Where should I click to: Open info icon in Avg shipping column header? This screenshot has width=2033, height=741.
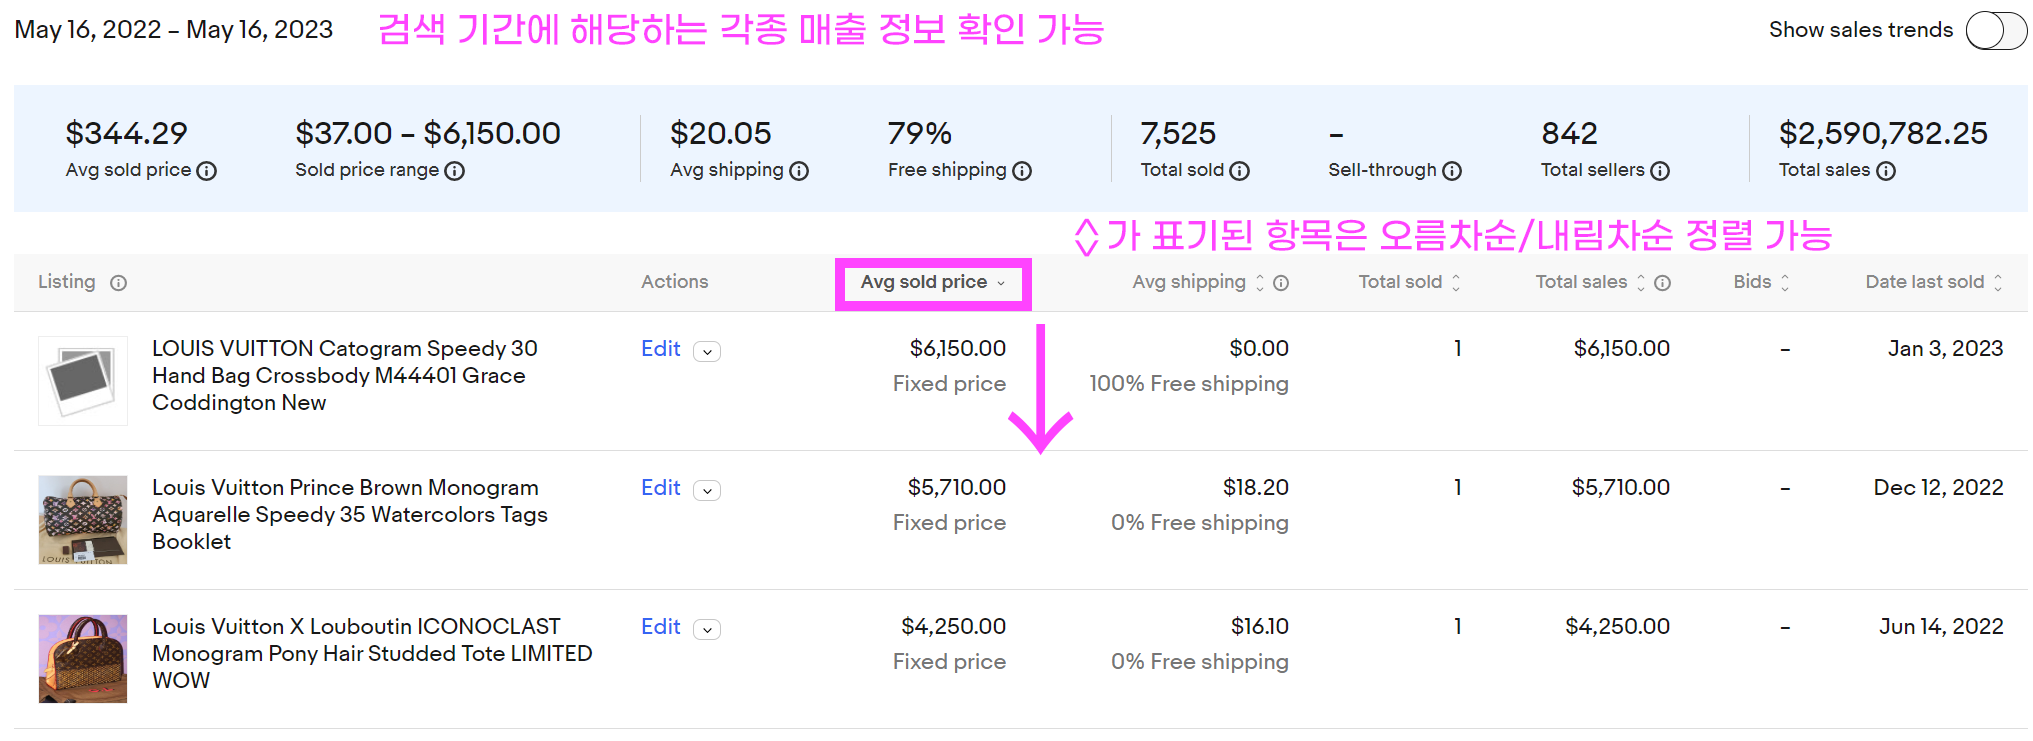(x=1281, y=283)
